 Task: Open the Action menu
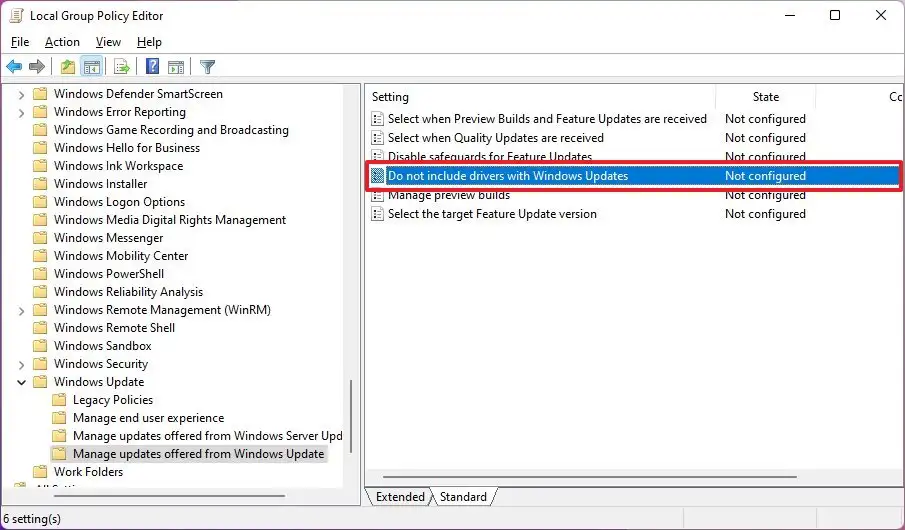coord(62,42)
